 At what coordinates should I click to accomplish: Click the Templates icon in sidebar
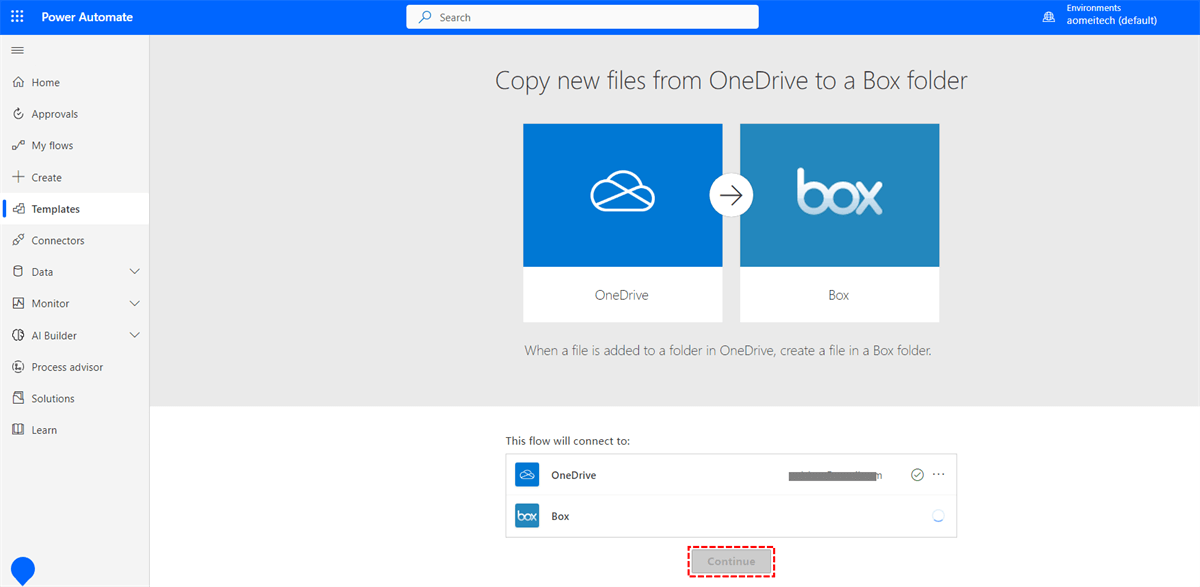18,209
